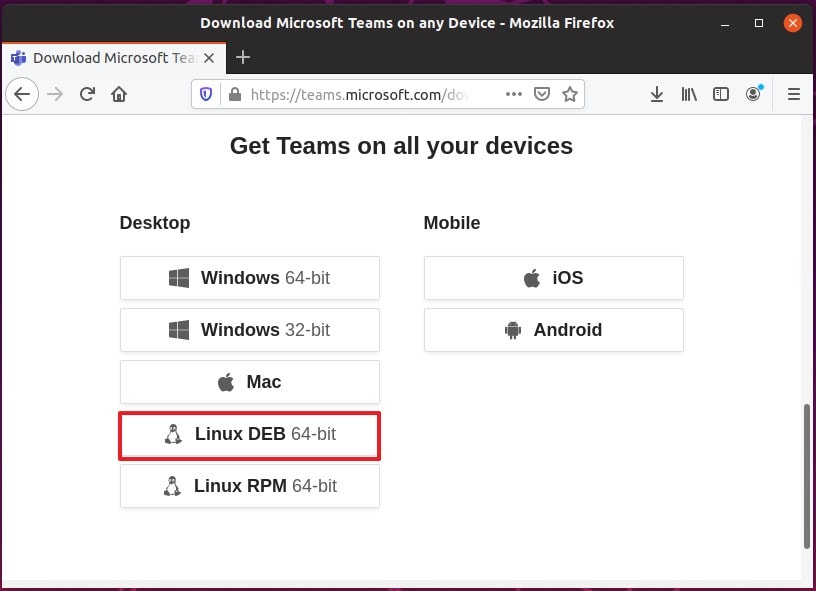Open the tracking protection shield icon
Viewport: 816px width, 591px height.
point(207,94)
